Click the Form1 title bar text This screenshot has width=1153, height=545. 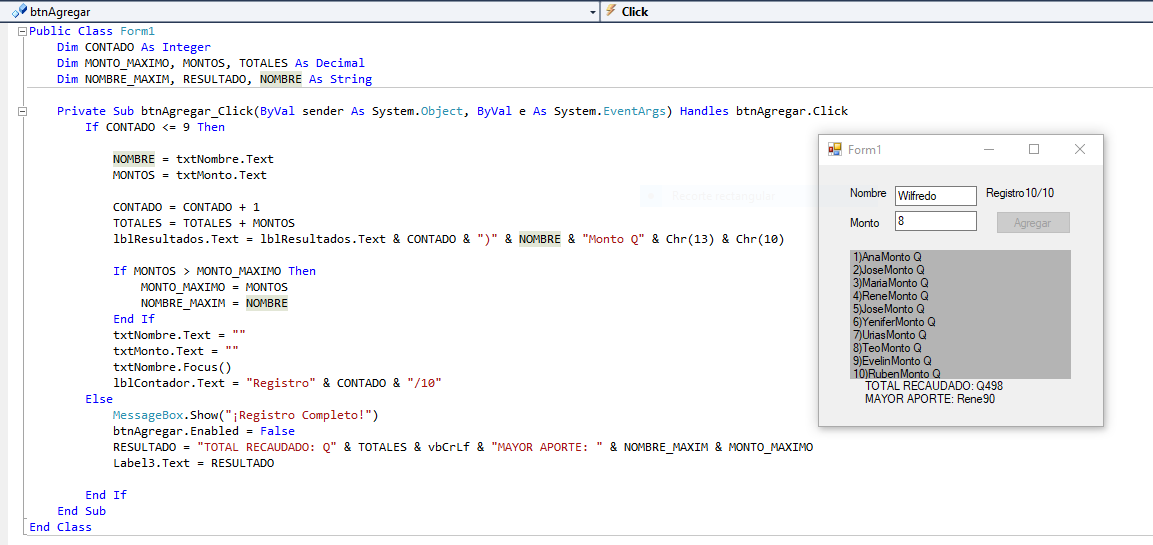coord(864,150)
